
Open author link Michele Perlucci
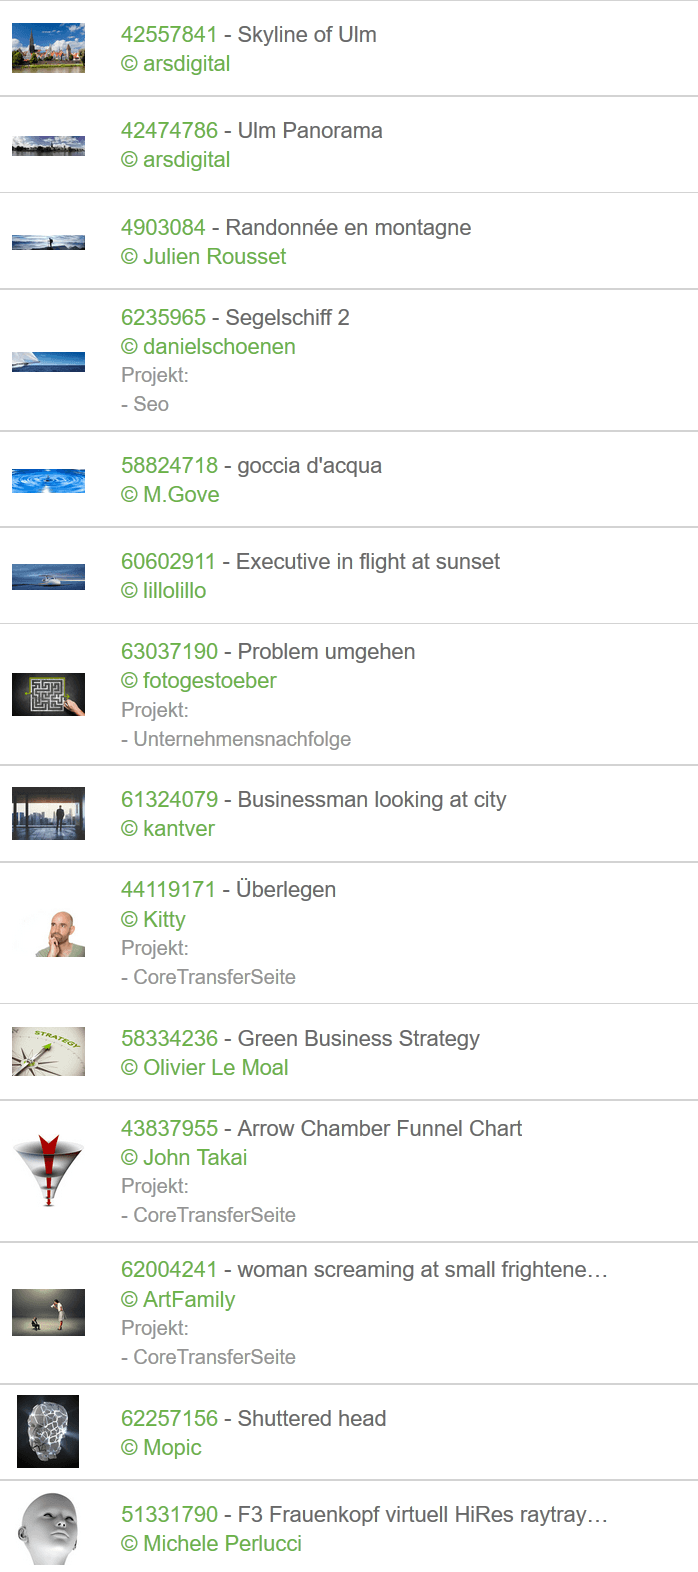222,1543
